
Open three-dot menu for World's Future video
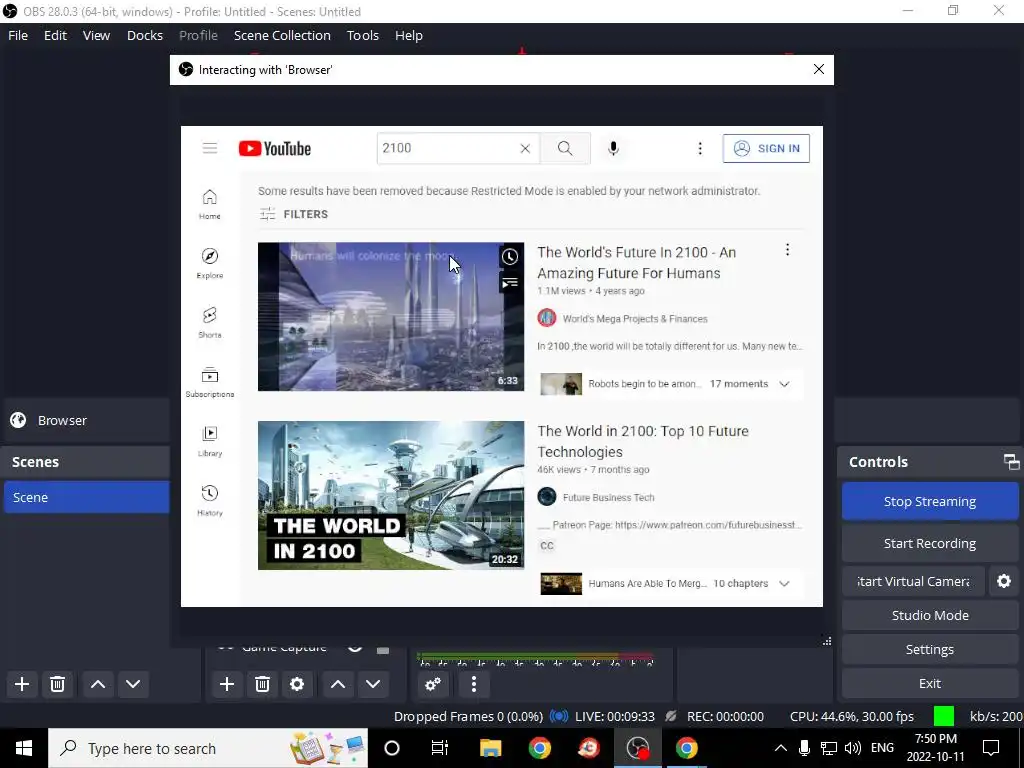(788, 249)
